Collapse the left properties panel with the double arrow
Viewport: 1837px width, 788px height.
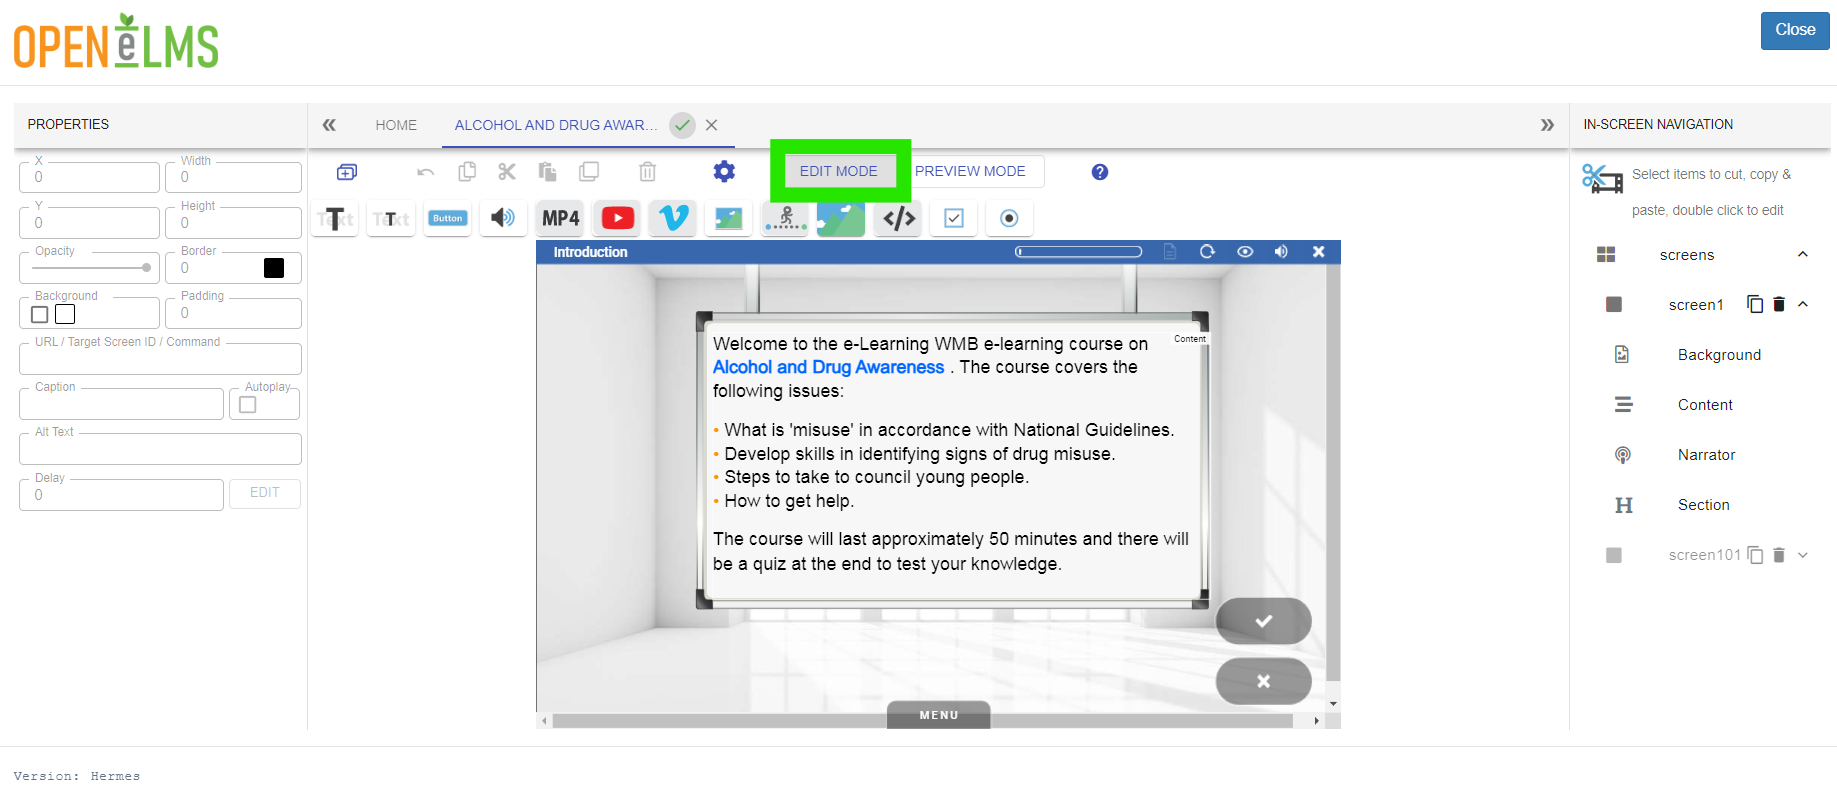[329, 125]
